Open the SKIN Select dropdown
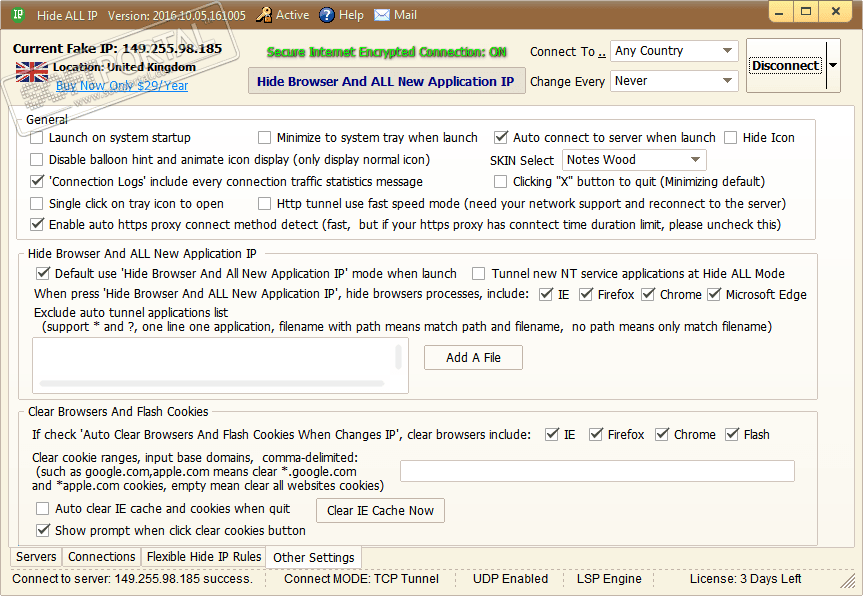This screenshot has height=596, width=863. pyautogui.click(x=634, y=160)
